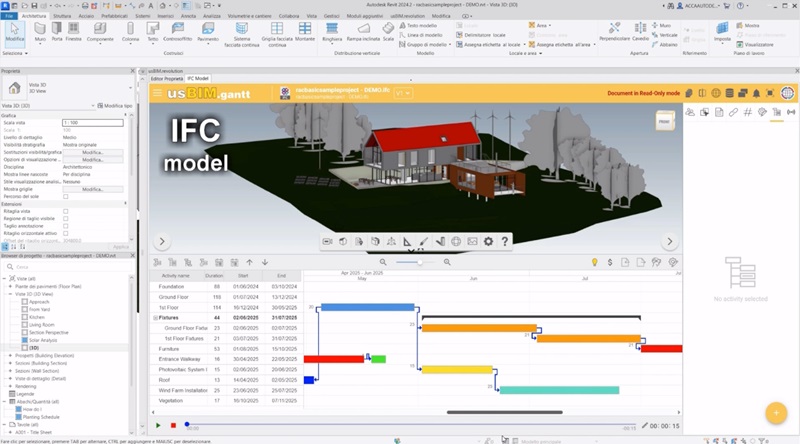The image size is (800, 444).
Task: Open the Struttura ribbon tab
Action: coord(62,16)
